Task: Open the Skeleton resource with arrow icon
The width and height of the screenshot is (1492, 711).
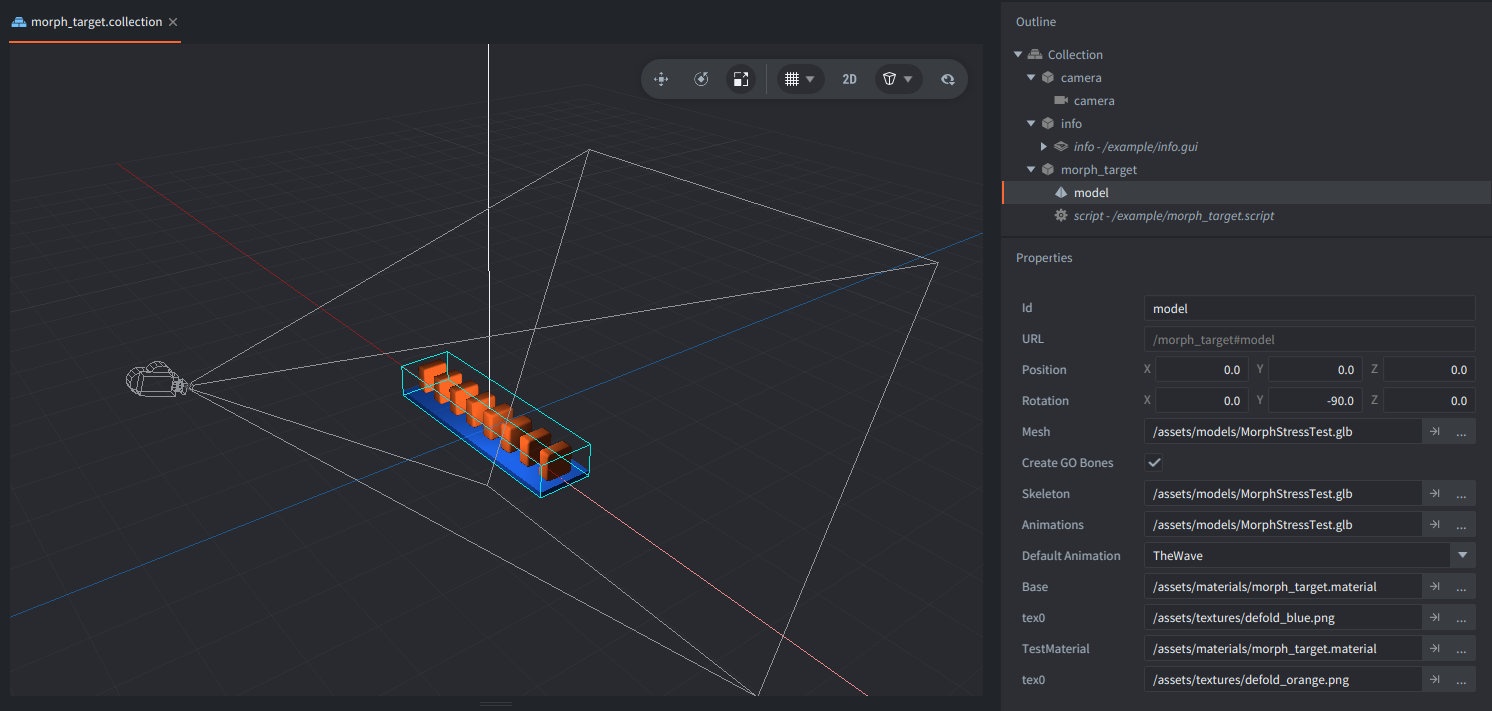Action: pos(1435,494)
